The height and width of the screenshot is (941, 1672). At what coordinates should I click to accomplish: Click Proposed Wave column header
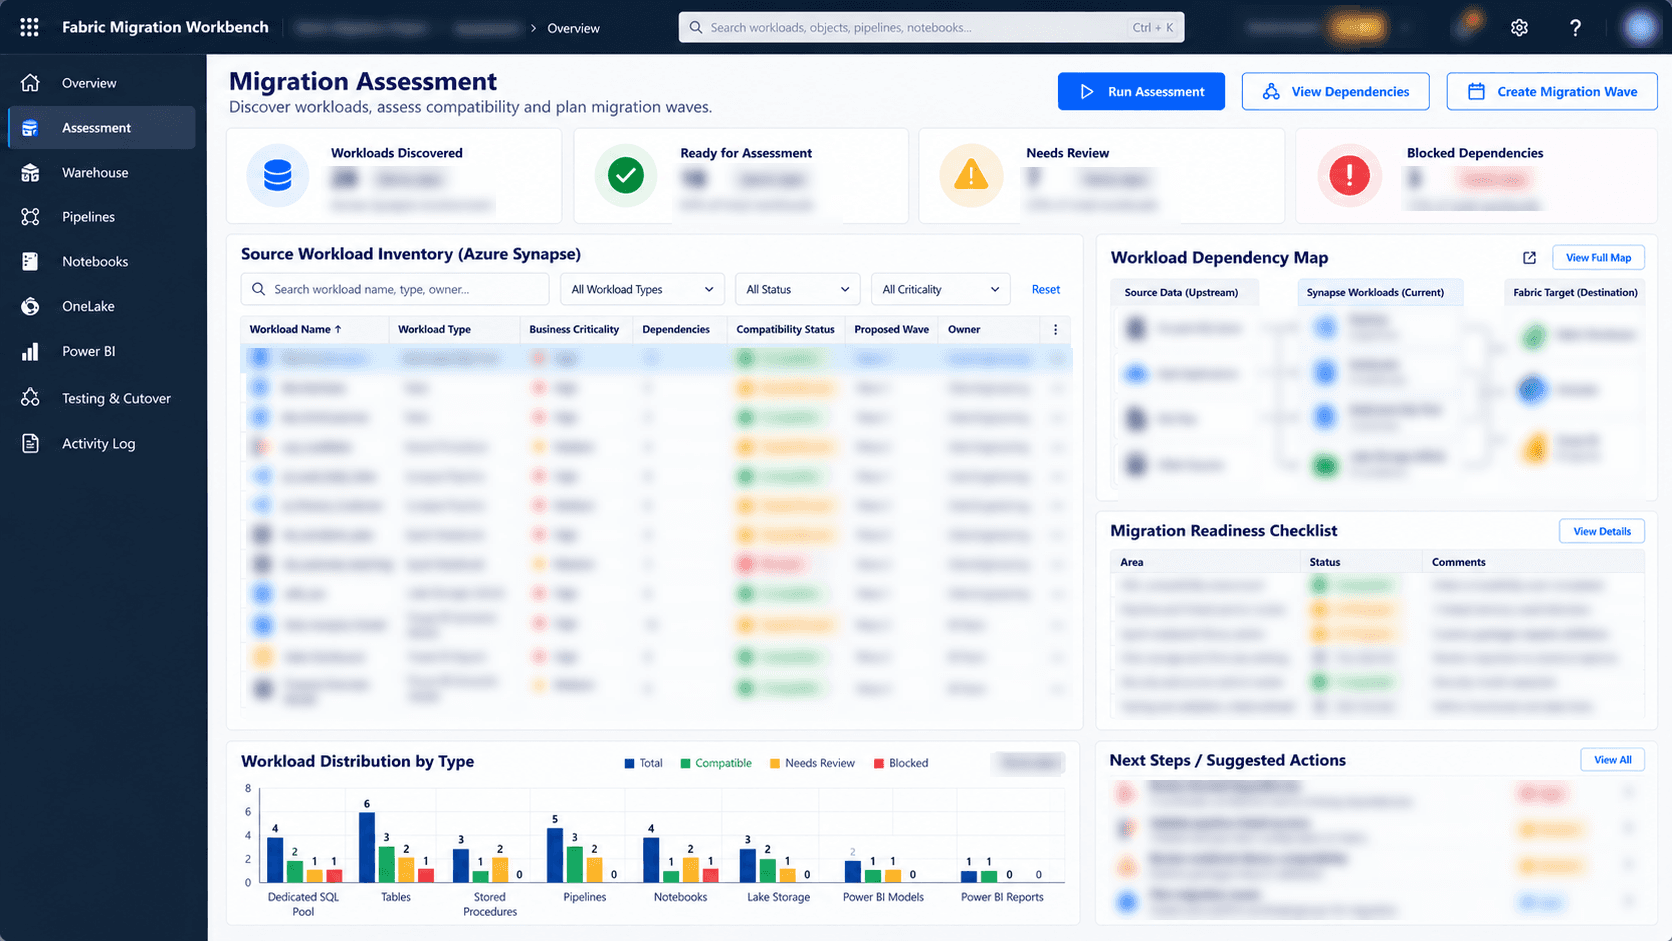pos(891,329)
